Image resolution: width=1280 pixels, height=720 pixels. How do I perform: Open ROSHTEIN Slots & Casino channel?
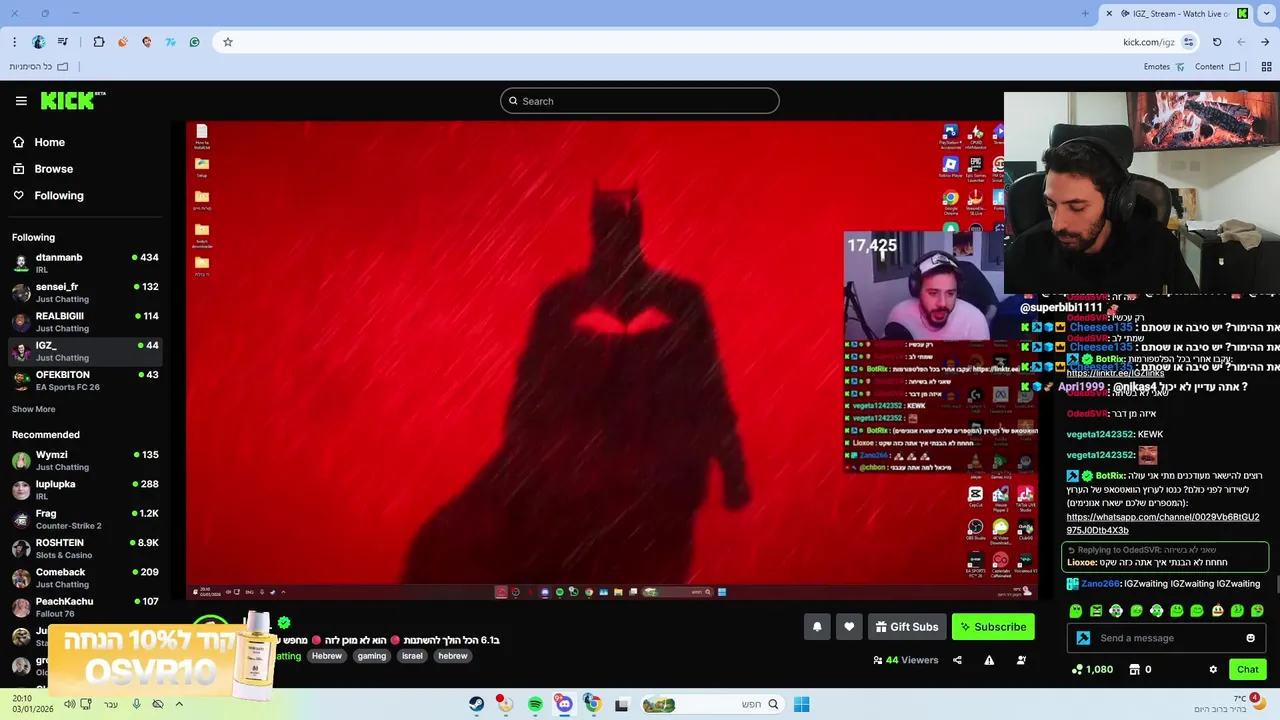pos(85,548)
